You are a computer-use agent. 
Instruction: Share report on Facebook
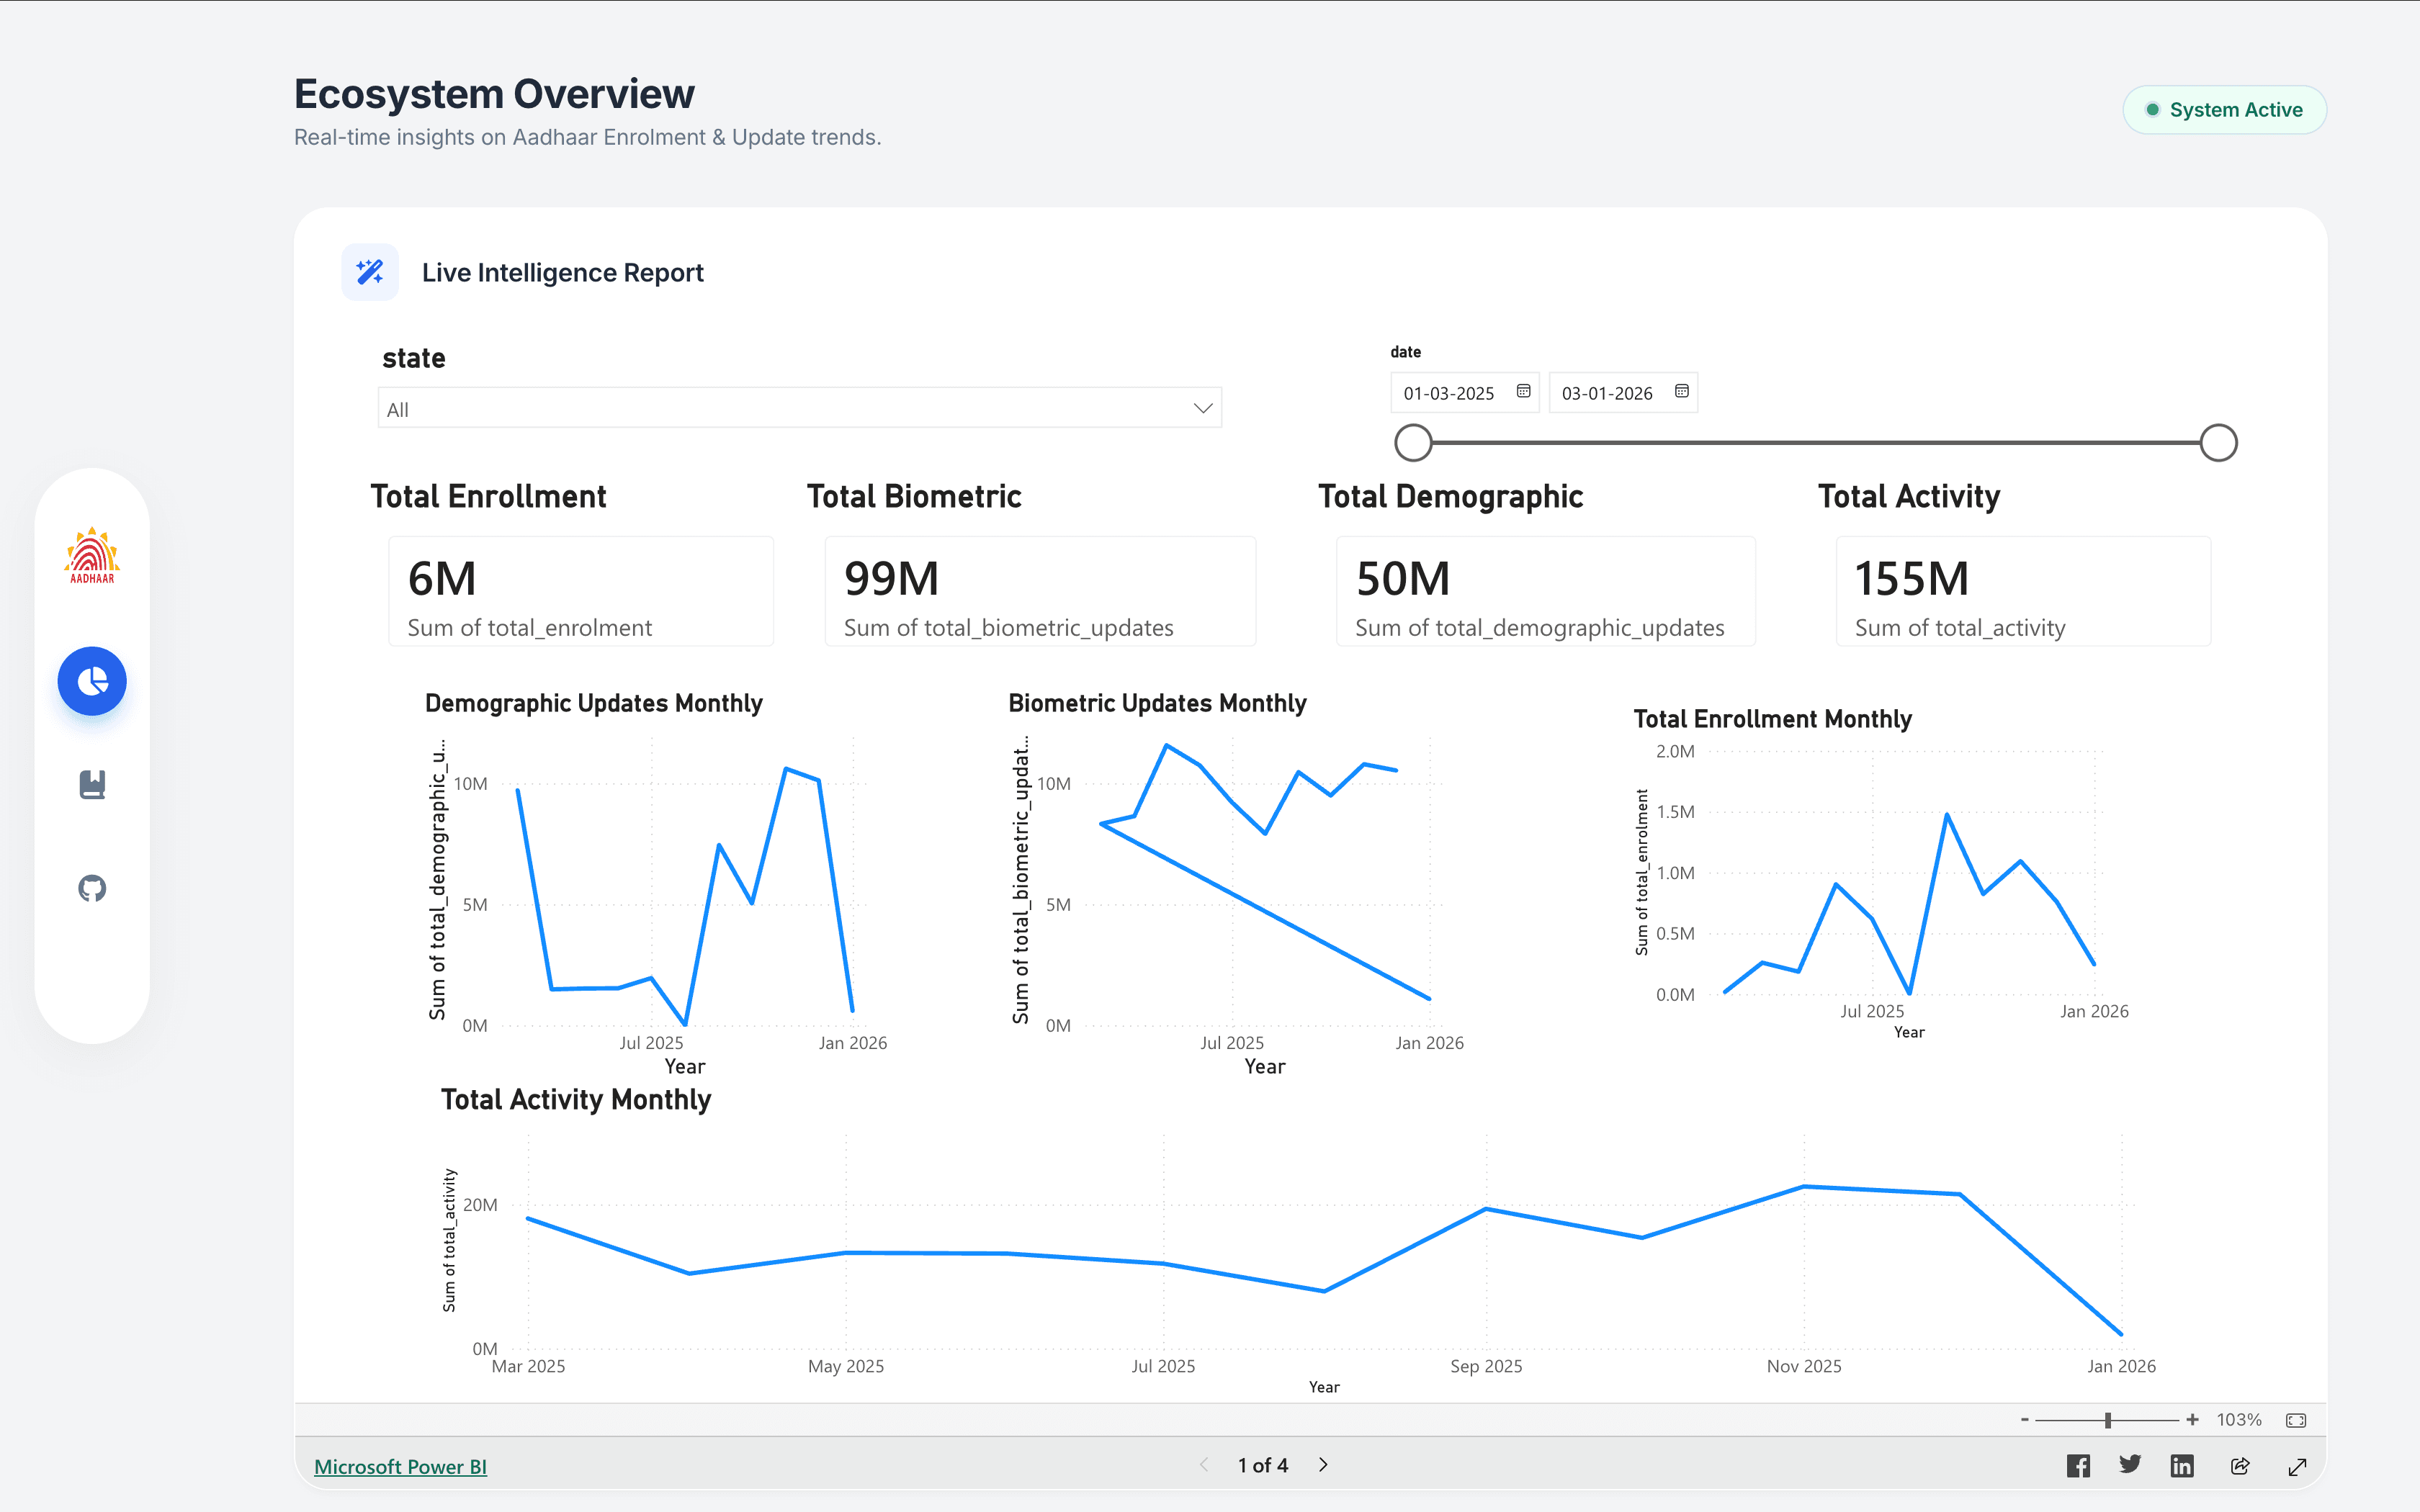[x=2078, y=1465]
